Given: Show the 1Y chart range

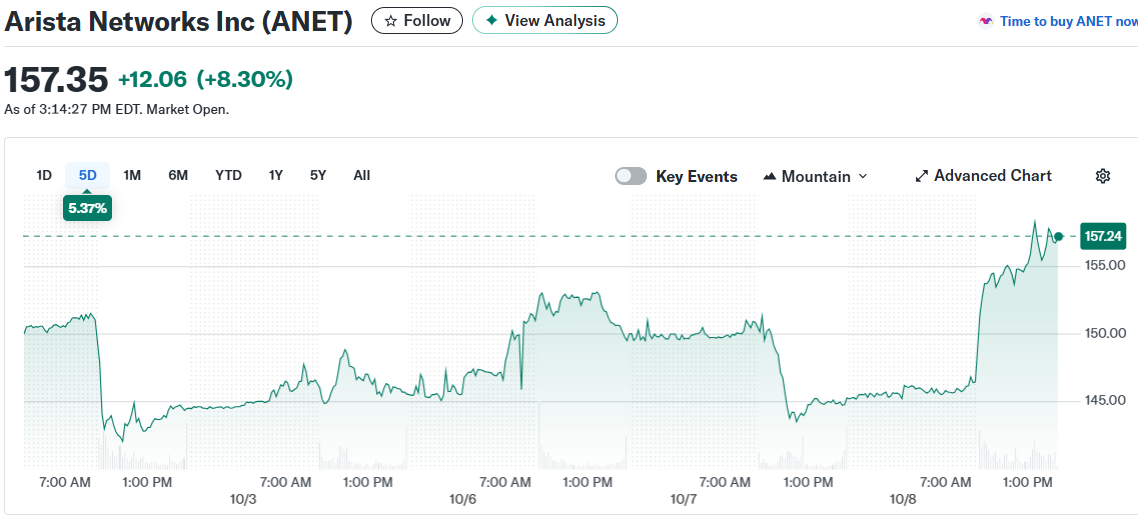Looking at the screenshot, I should pyautogui.click(x=276, y=175).
